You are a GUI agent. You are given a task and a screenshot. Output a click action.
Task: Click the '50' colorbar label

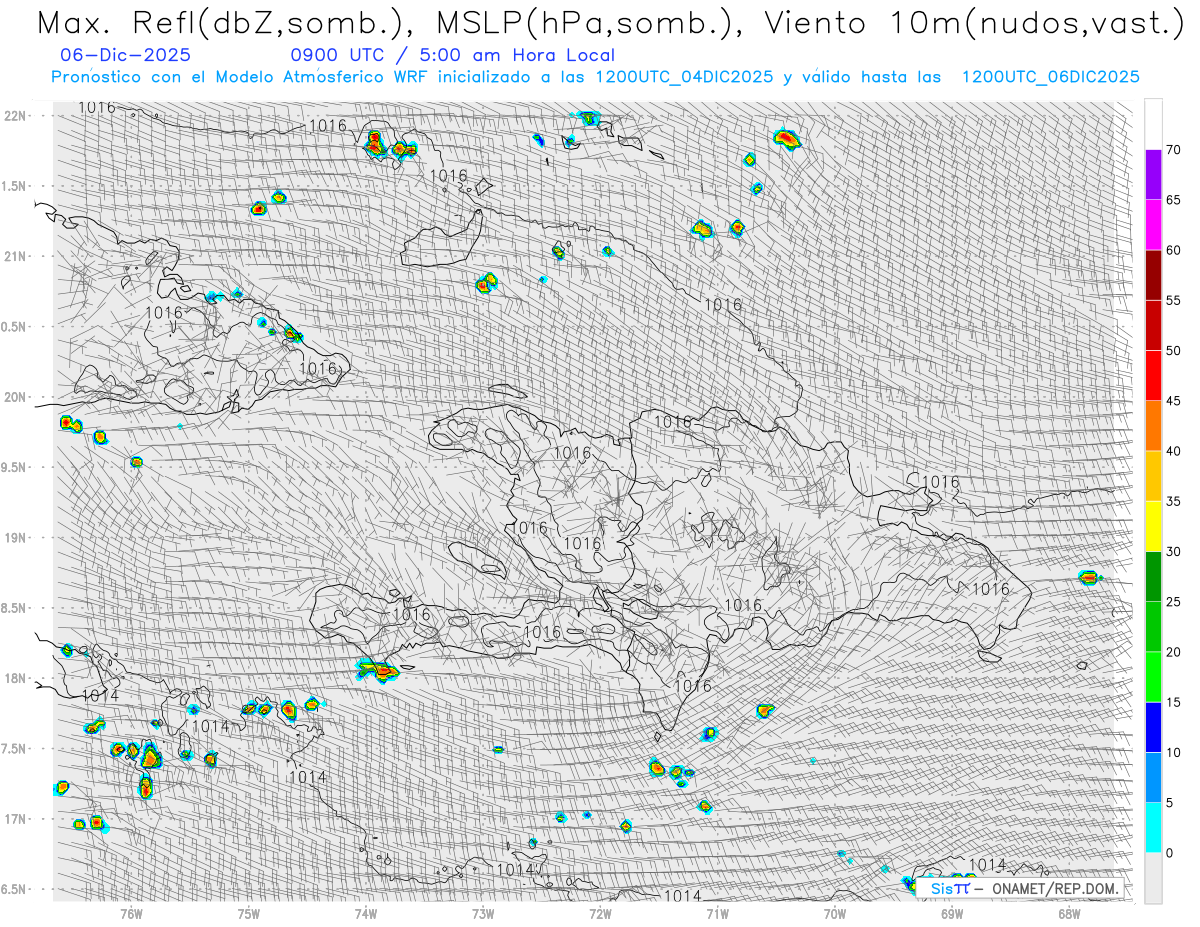tap(1173, 351)
